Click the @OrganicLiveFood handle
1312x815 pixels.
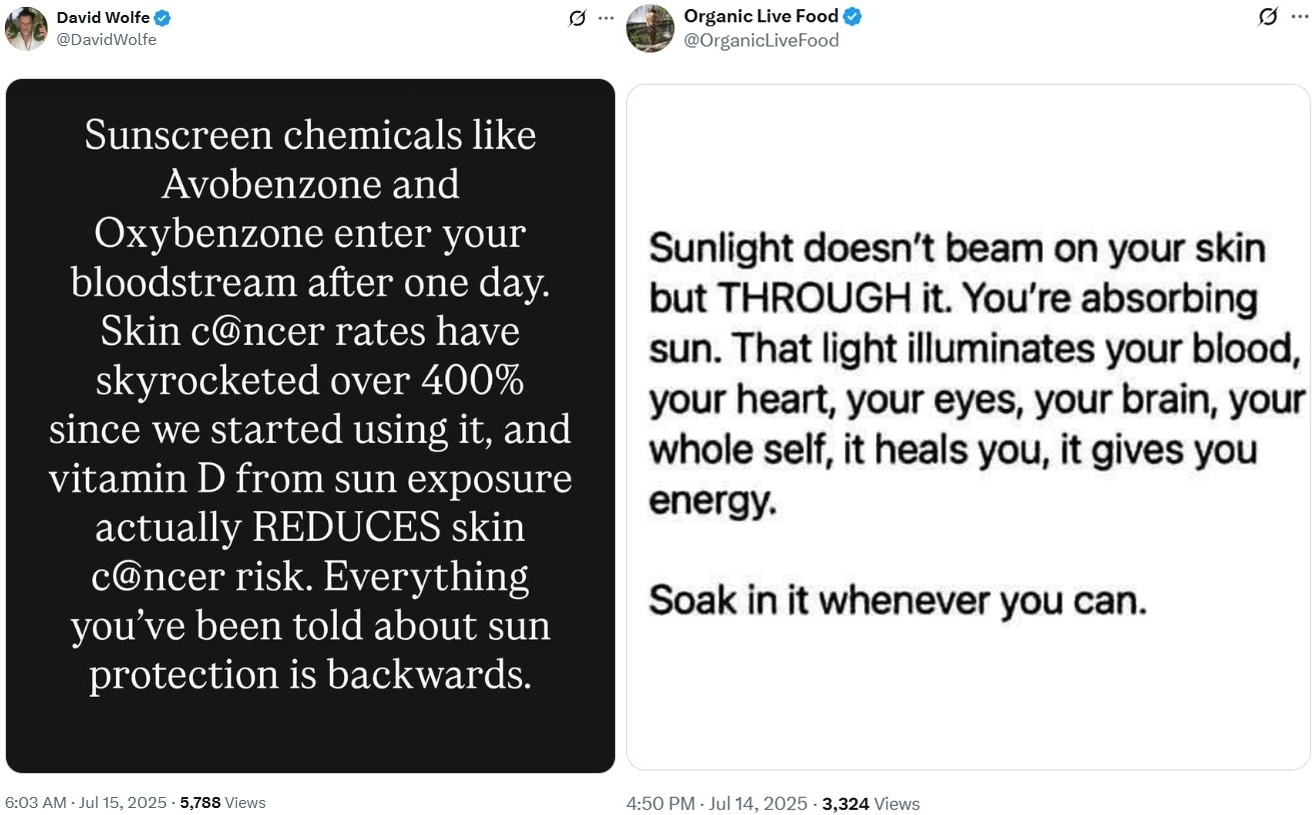[761, 40]
